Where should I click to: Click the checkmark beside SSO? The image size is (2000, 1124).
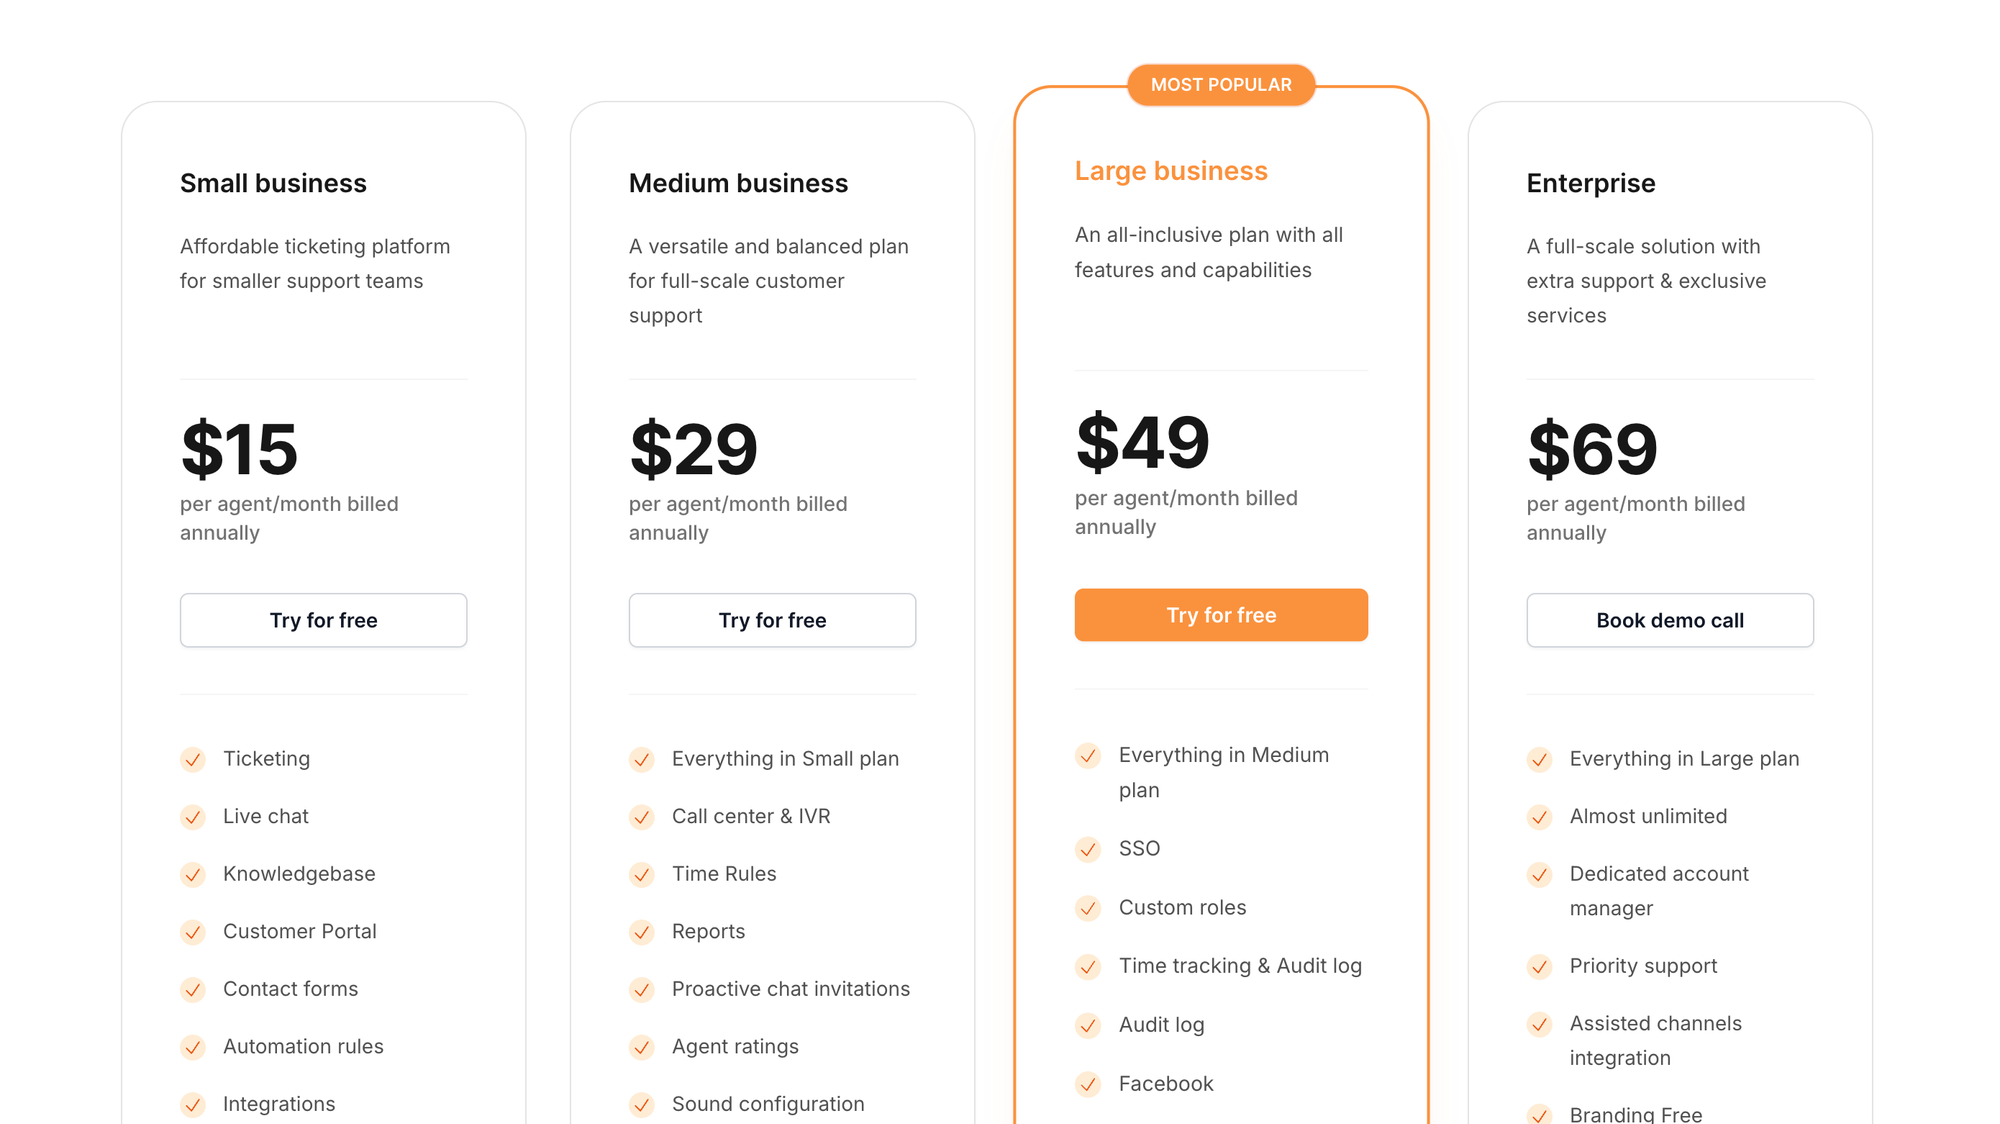tap(1088, 850)
